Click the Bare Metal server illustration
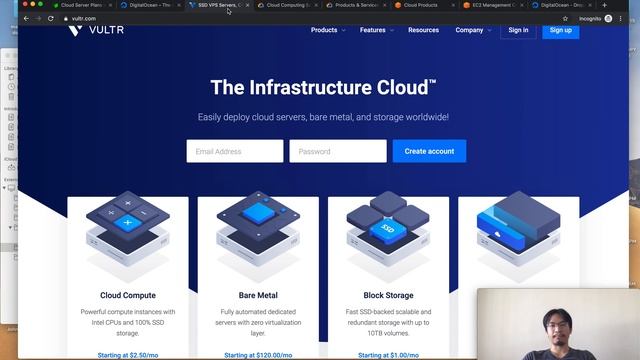This screenshot has width=640, height=360. 258,236
